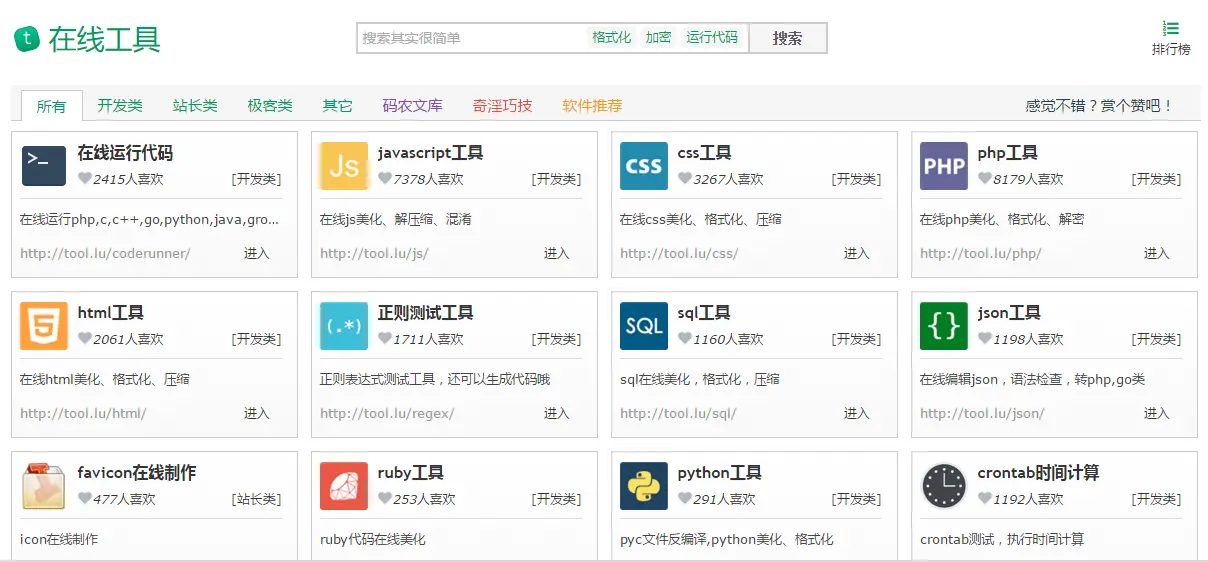The width and height of the screenshot is (1208, 562).
Task: Click the green JSON braces icon
Action: tap(944, 326)
